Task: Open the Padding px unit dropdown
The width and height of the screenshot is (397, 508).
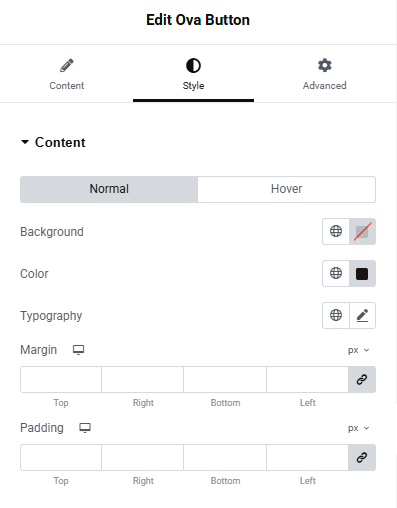Action: point(359,428)
